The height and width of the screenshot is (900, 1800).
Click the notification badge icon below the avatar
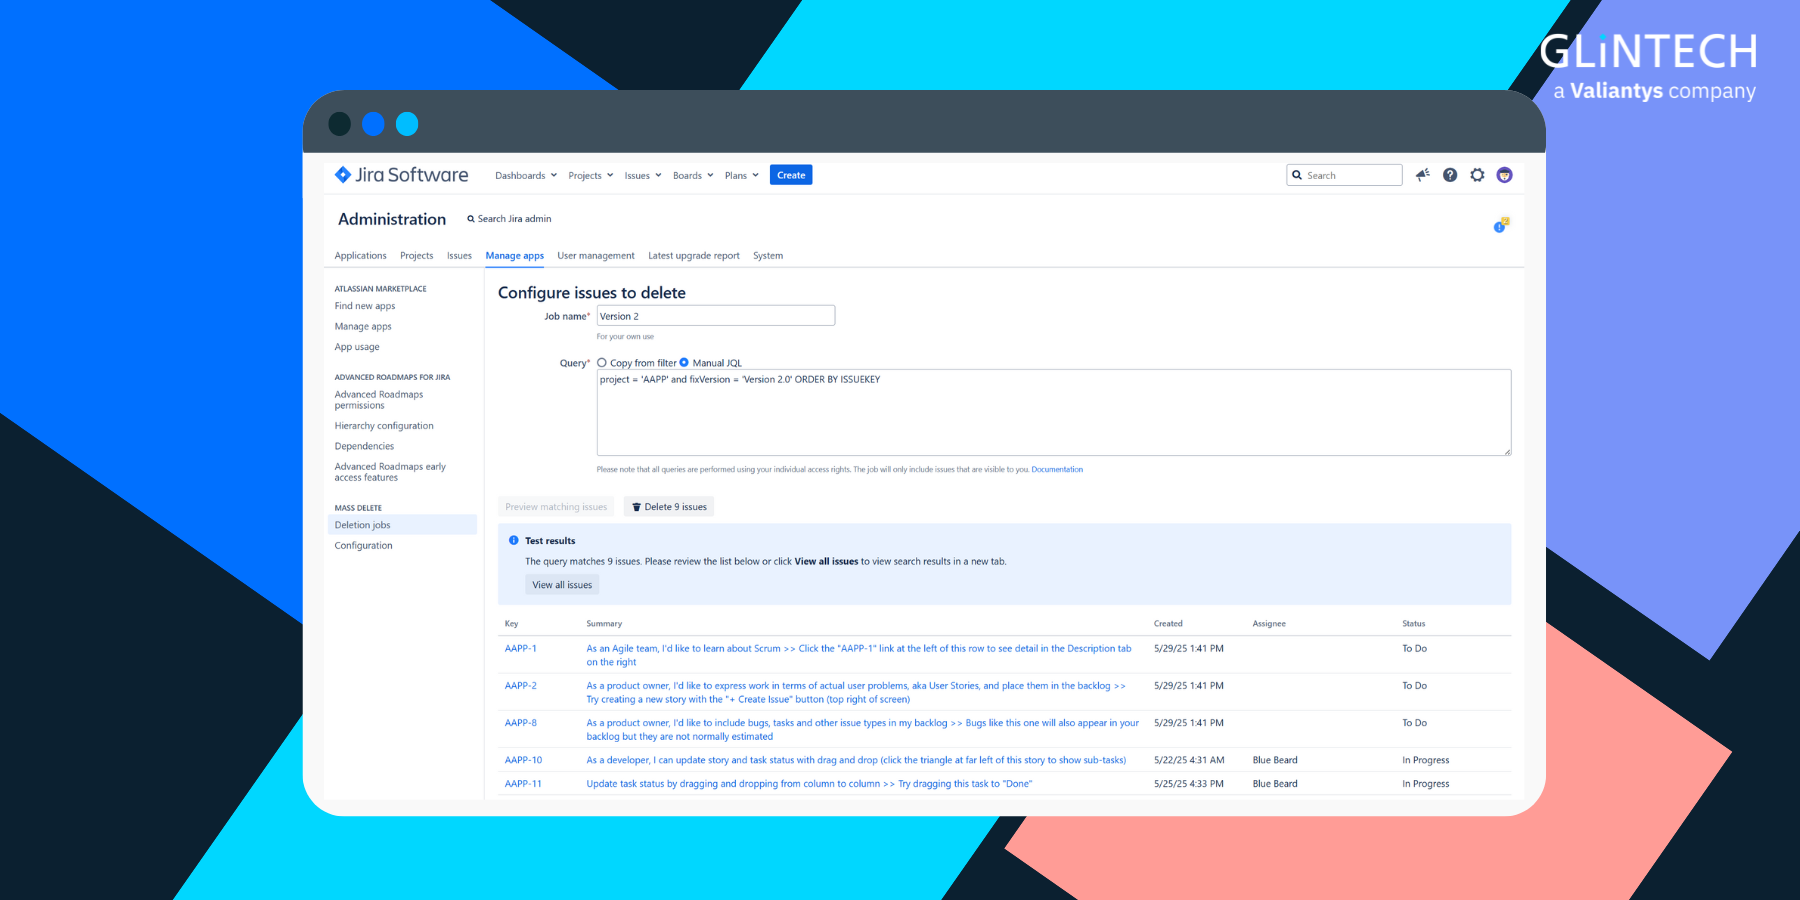(1501, 225)
